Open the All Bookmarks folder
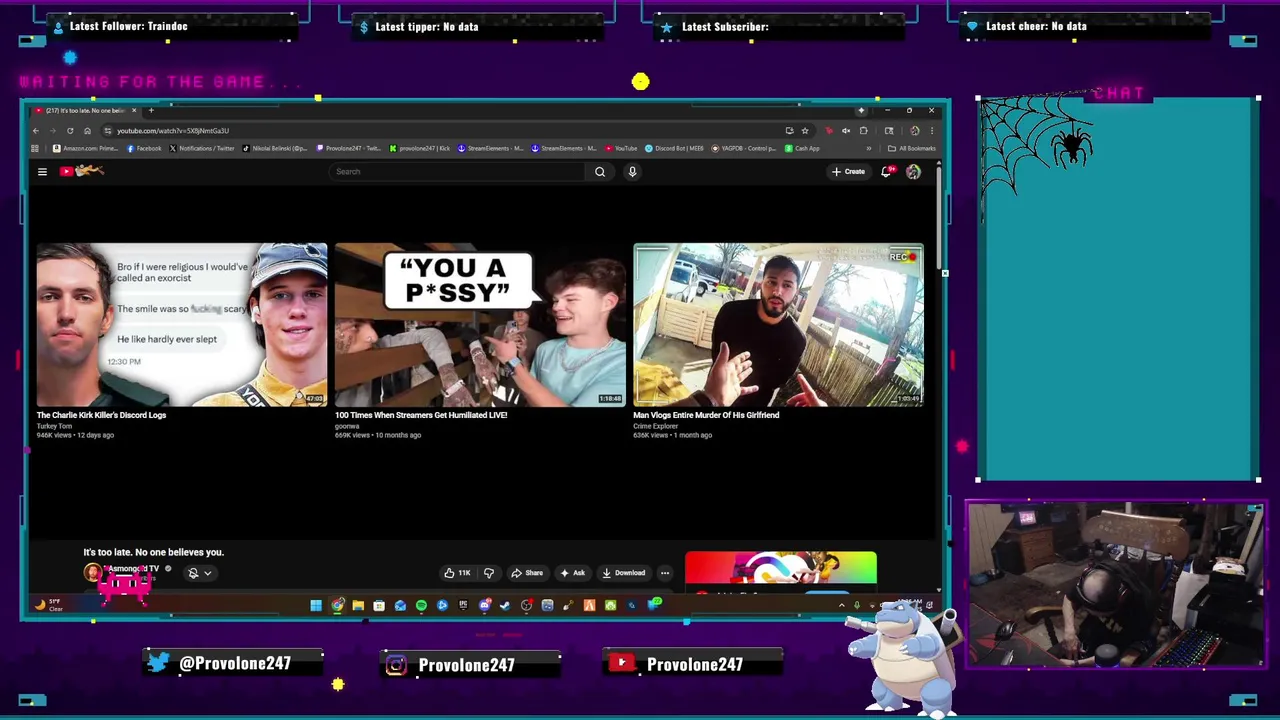Viewport: 1280px width, 720px height. (x=912, y=148)
